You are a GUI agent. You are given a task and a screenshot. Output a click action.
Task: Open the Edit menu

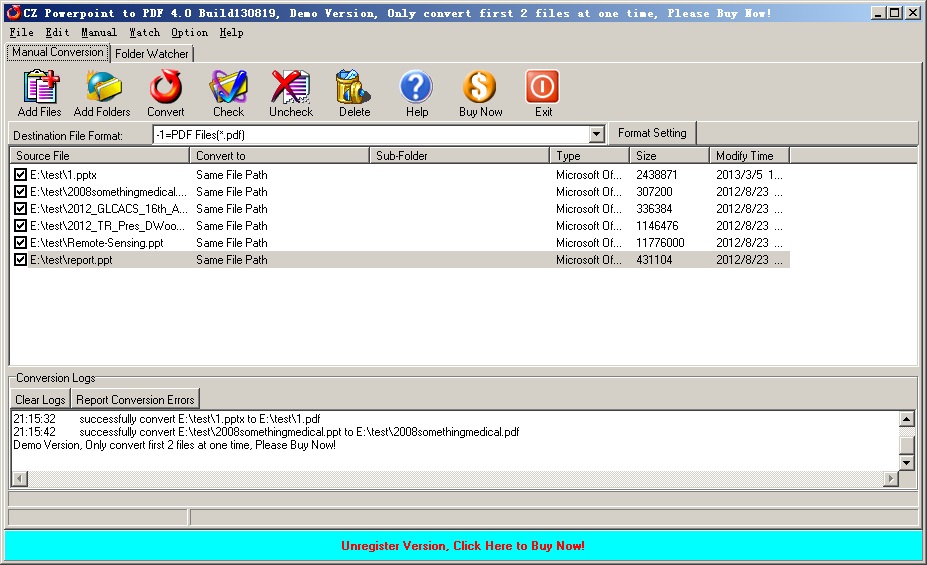[57, 33]
